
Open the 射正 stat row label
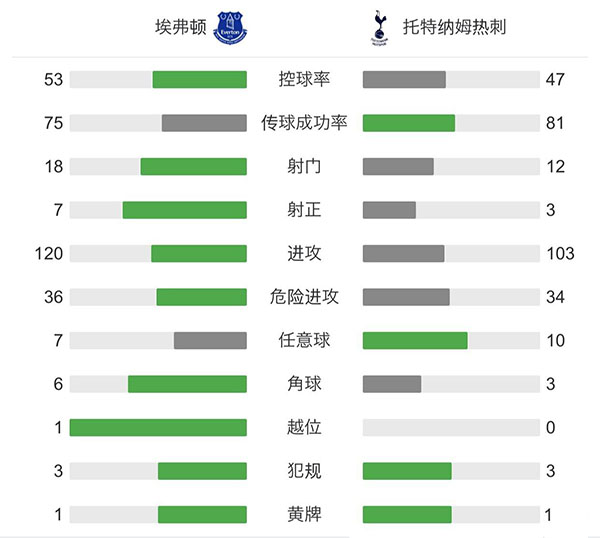click(304, 210)
